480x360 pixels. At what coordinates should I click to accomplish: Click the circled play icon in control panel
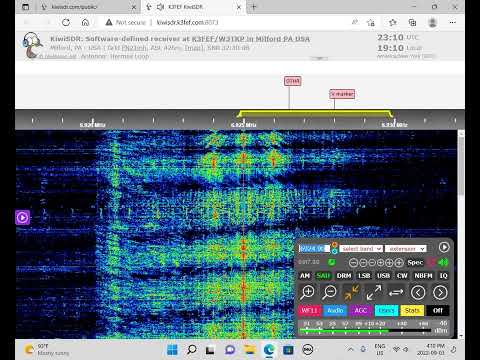(x=444, y=247)
